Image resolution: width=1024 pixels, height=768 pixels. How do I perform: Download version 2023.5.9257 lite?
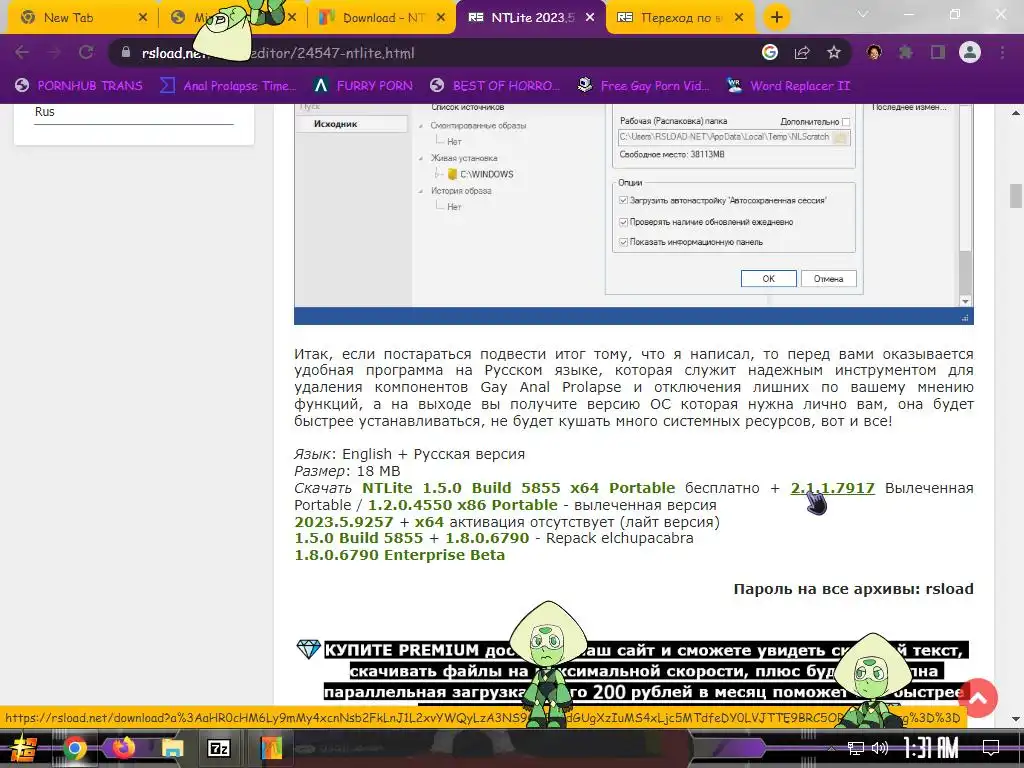344,522
